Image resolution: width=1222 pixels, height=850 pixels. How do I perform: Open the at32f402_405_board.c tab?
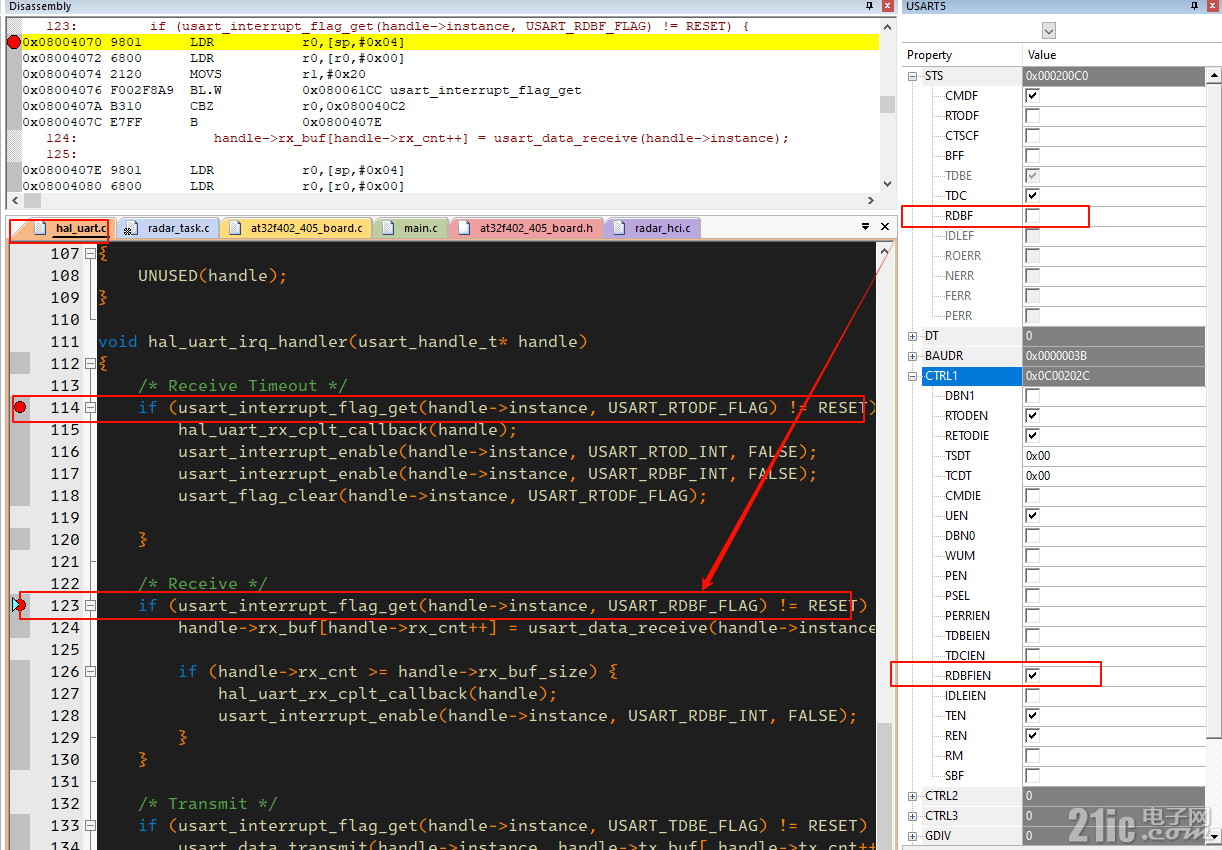(x=306, y=228)
